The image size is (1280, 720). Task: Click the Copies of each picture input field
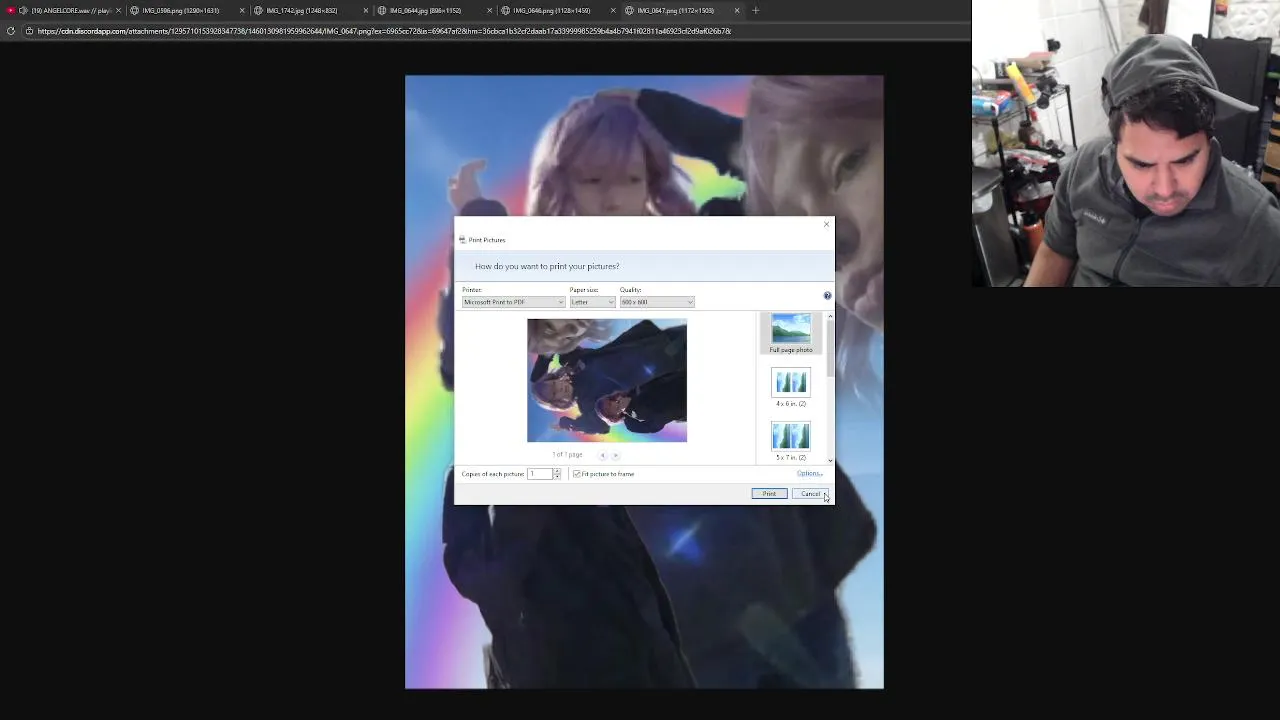coord(539,474)
